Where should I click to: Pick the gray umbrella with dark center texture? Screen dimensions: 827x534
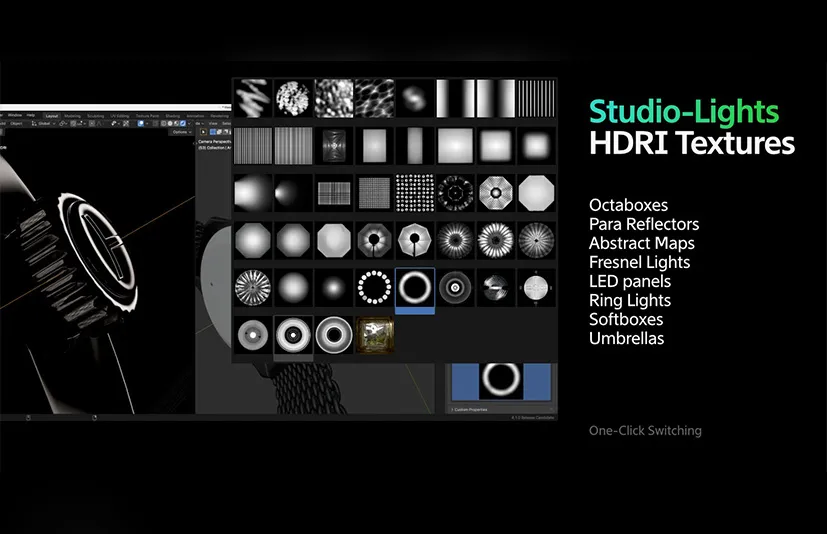[x=374, y=240]
